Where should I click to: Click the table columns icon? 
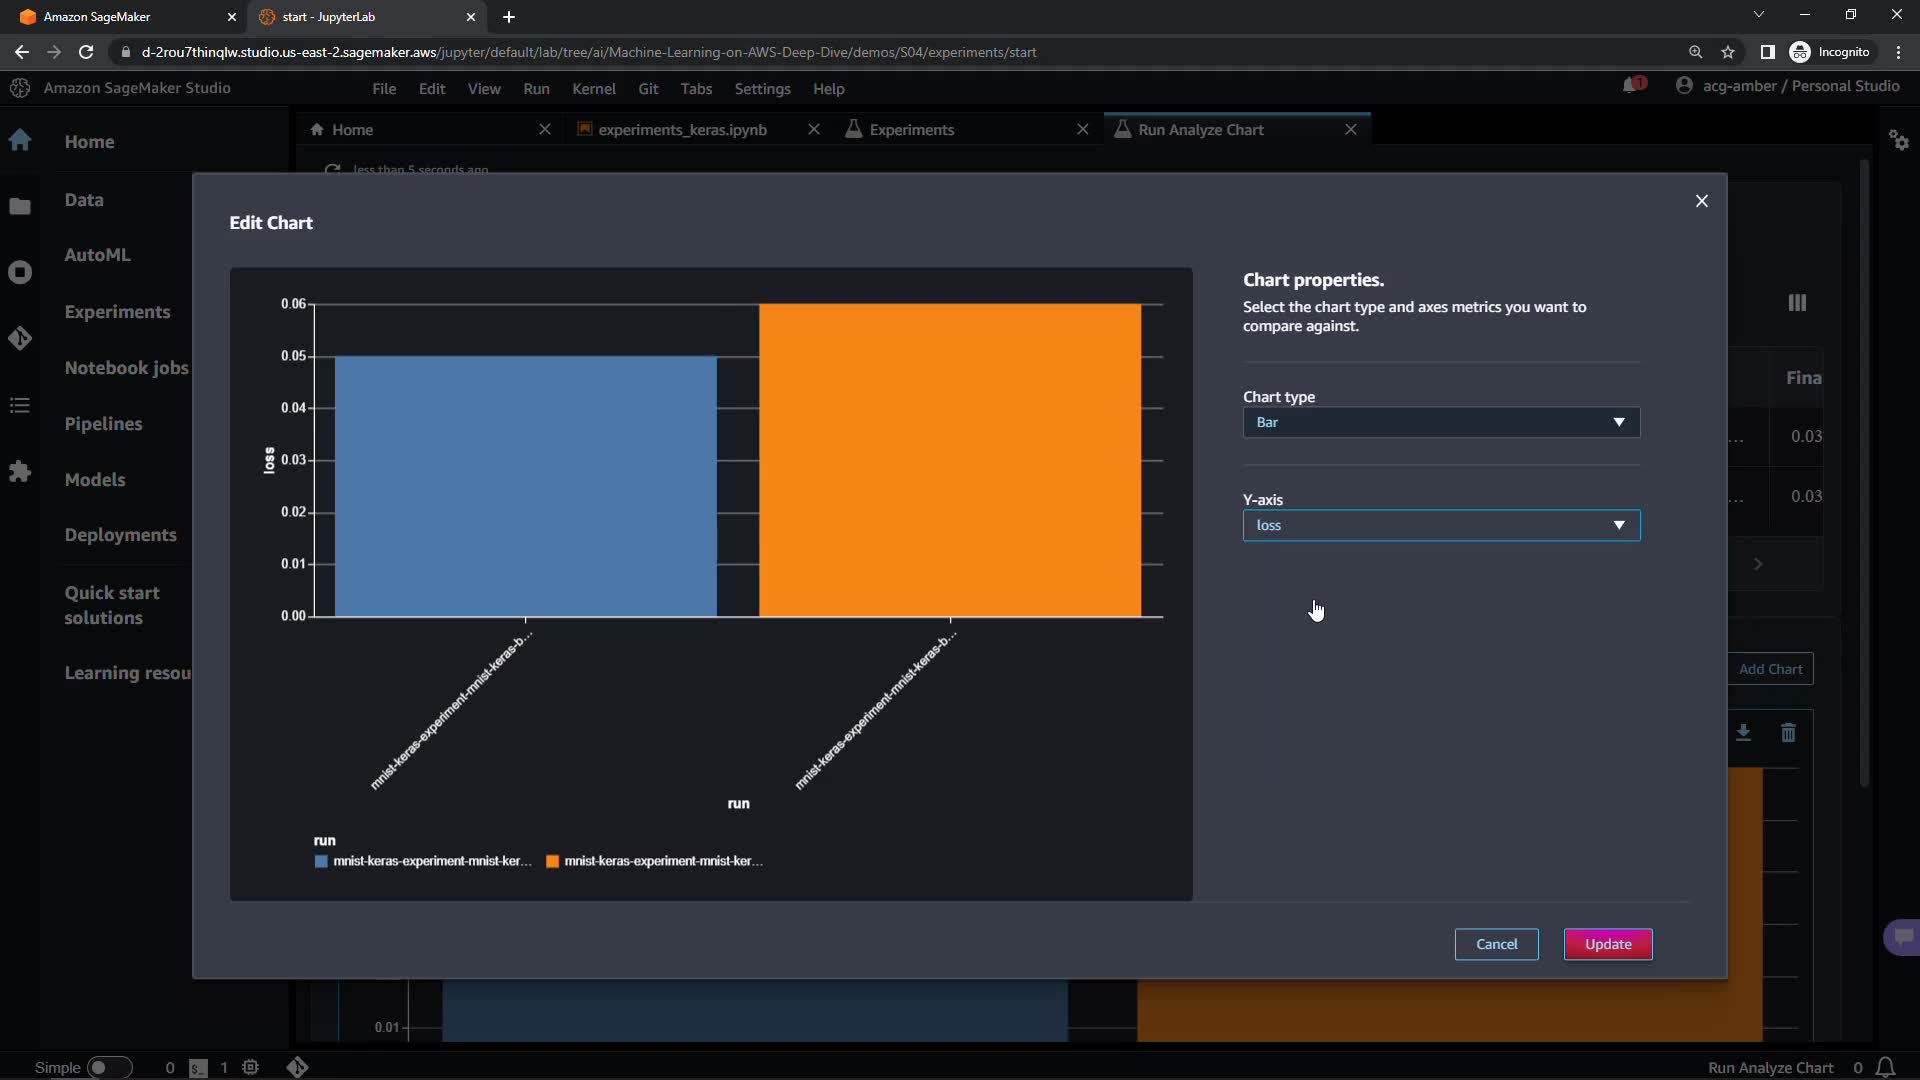tap(1797, 303)
